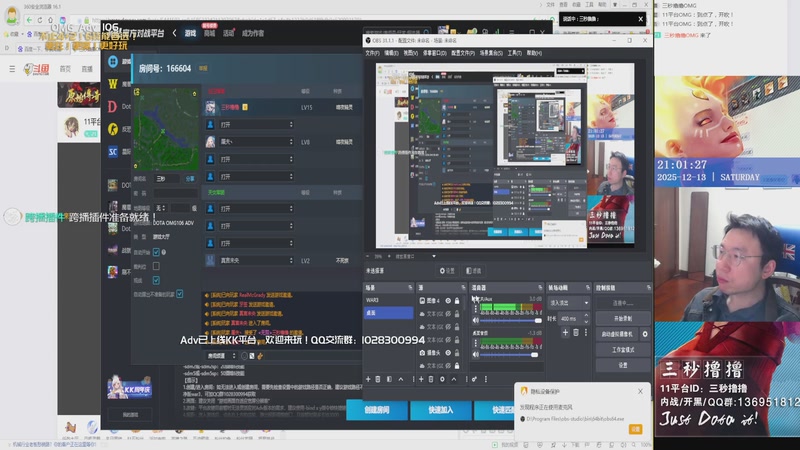Enable 工作室模式 in OBS
Screen dimensions: 800x450
pos(623,350)
